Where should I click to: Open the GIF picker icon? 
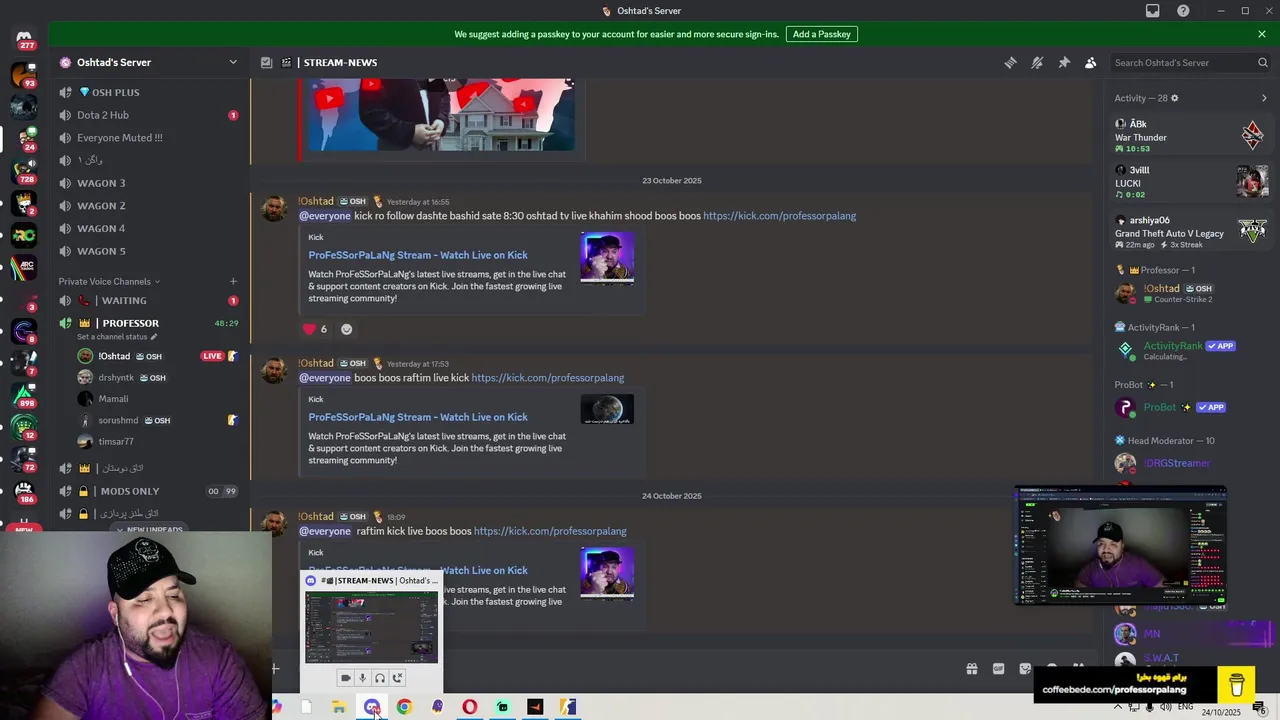[998, 669]
